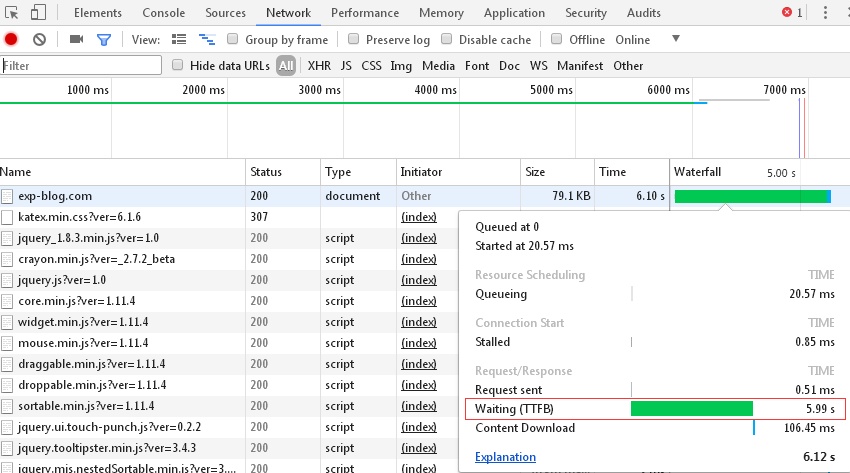
Task: Click the red record network log button
Action: 11,40
